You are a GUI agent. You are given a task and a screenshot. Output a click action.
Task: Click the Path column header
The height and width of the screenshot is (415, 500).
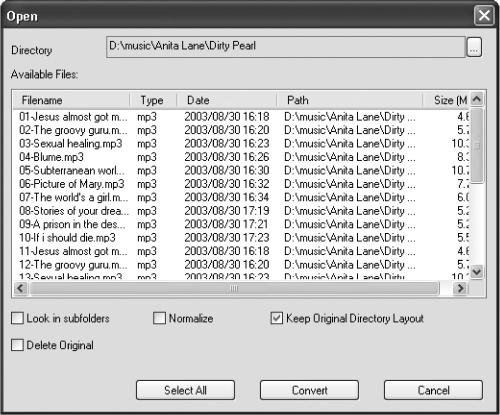pos(350,100)
